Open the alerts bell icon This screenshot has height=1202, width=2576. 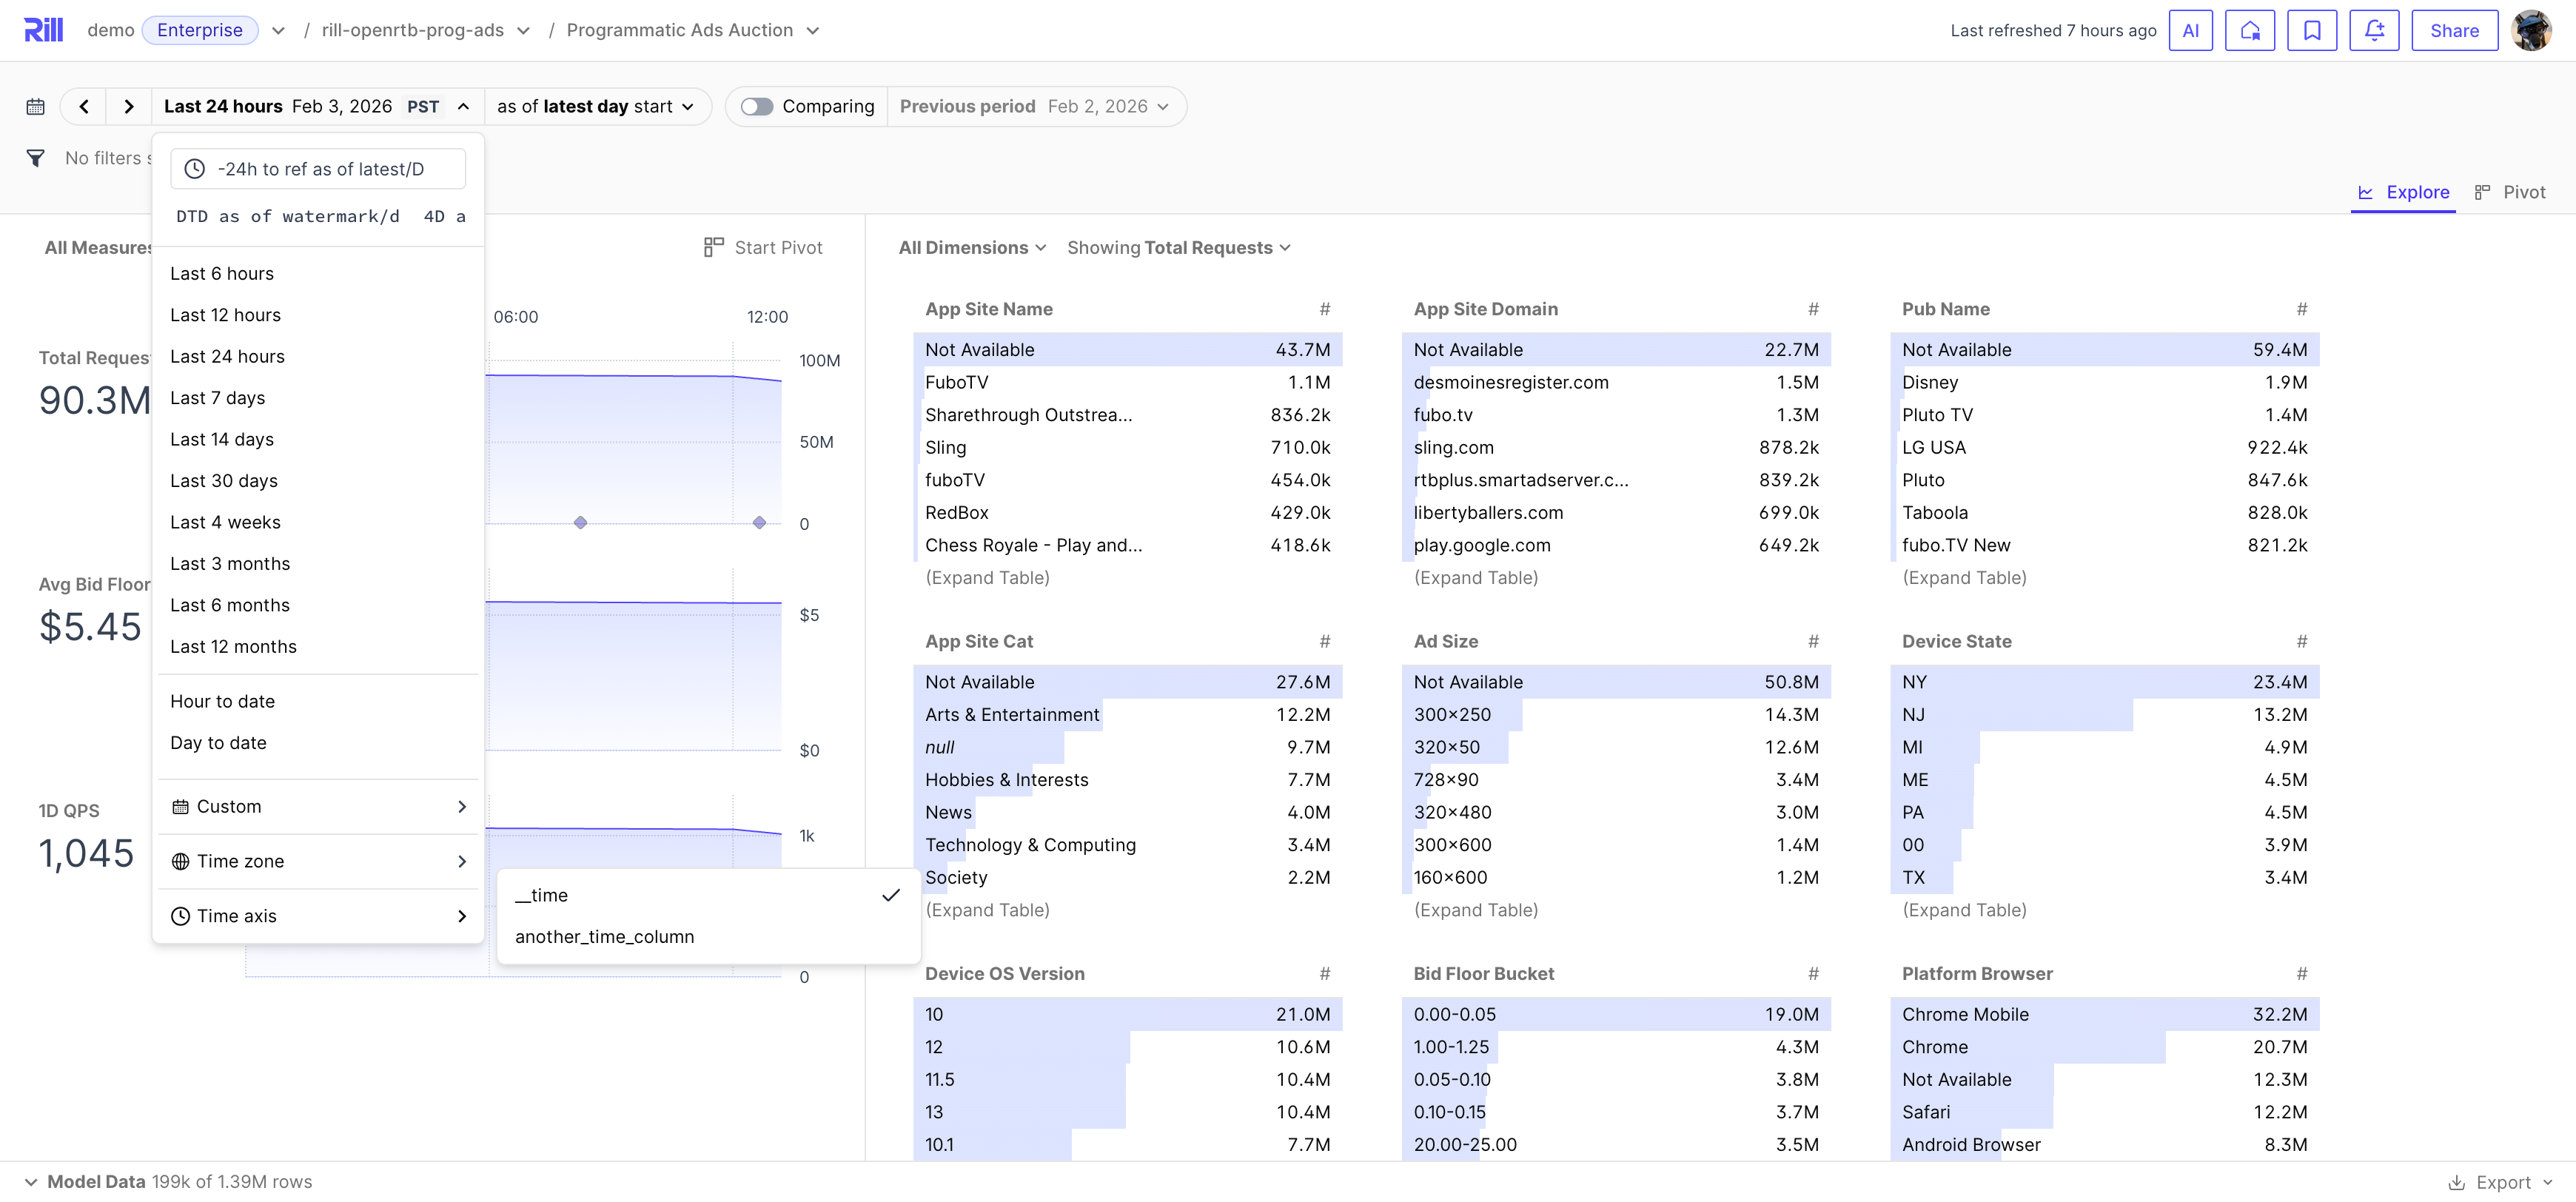[2373, 30]
